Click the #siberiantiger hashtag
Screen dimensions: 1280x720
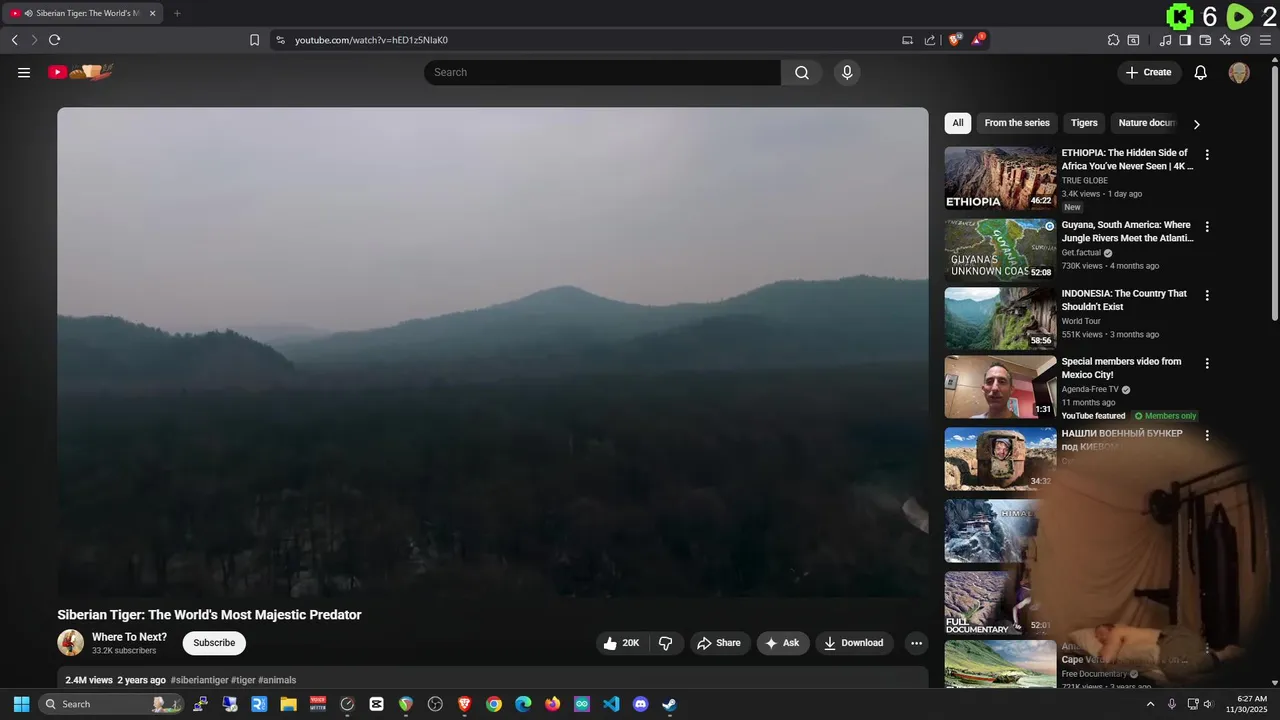[x=199, y=680]
